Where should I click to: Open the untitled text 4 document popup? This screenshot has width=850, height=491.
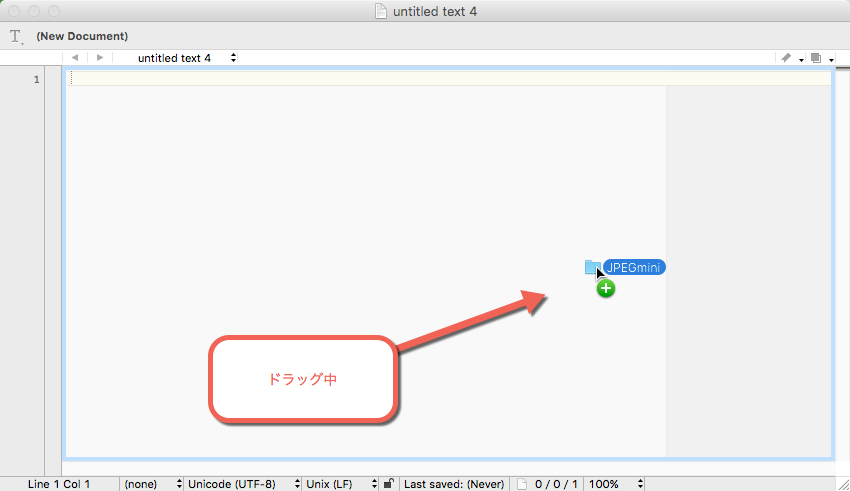coord(186,58)
